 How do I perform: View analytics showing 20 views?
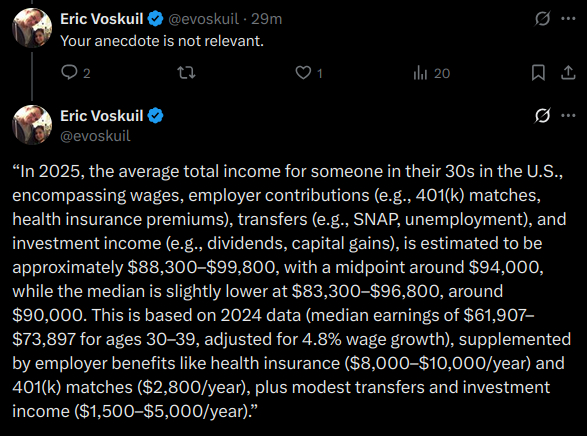coord(431,73)
